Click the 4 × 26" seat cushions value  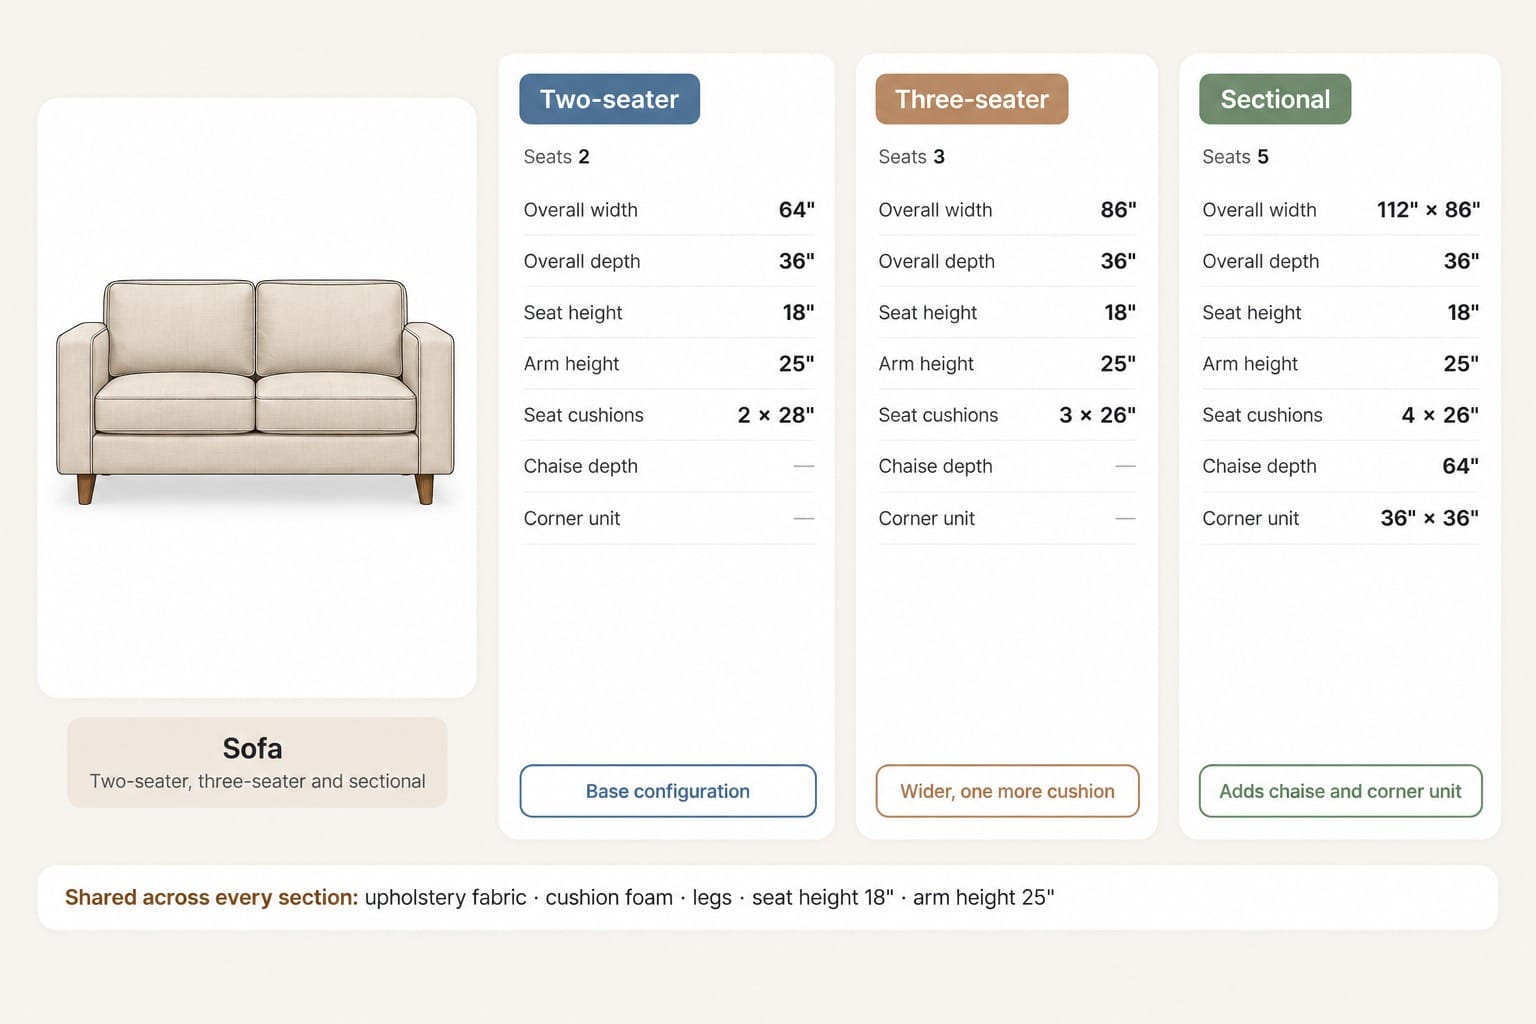(1440, 415)
